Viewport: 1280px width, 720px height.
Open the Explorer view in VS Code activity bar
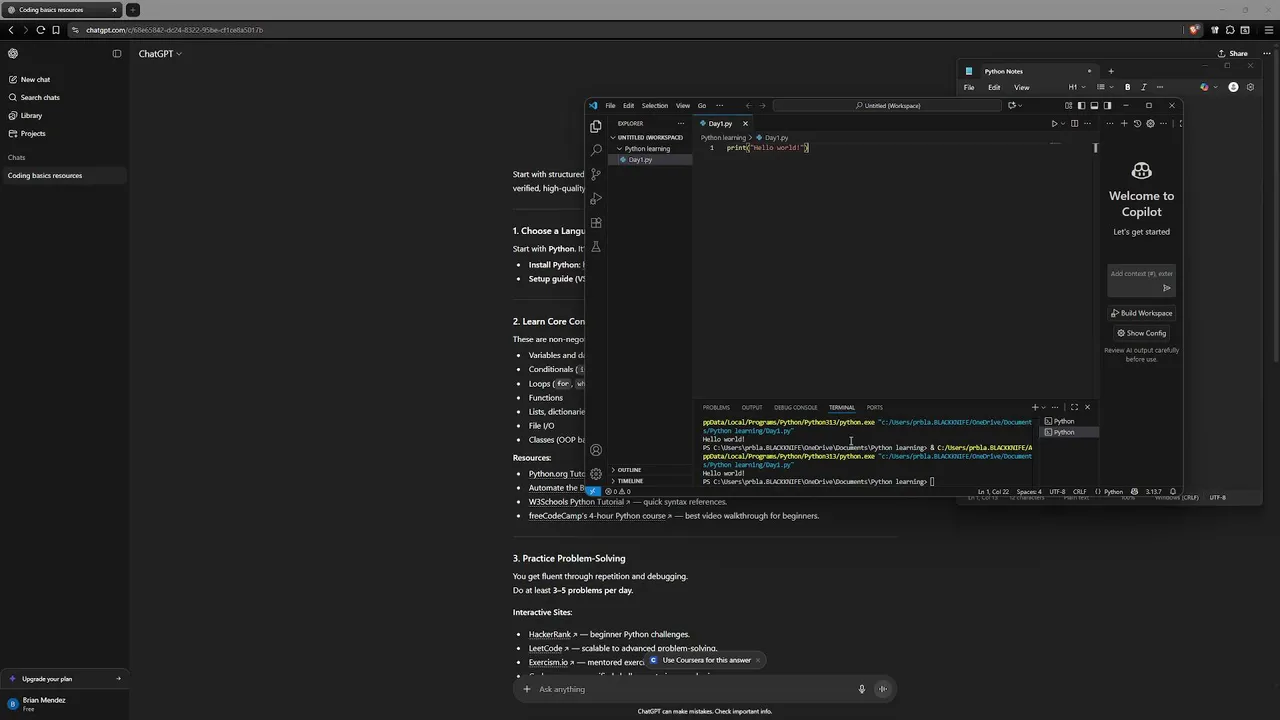(x=596, y=126)
